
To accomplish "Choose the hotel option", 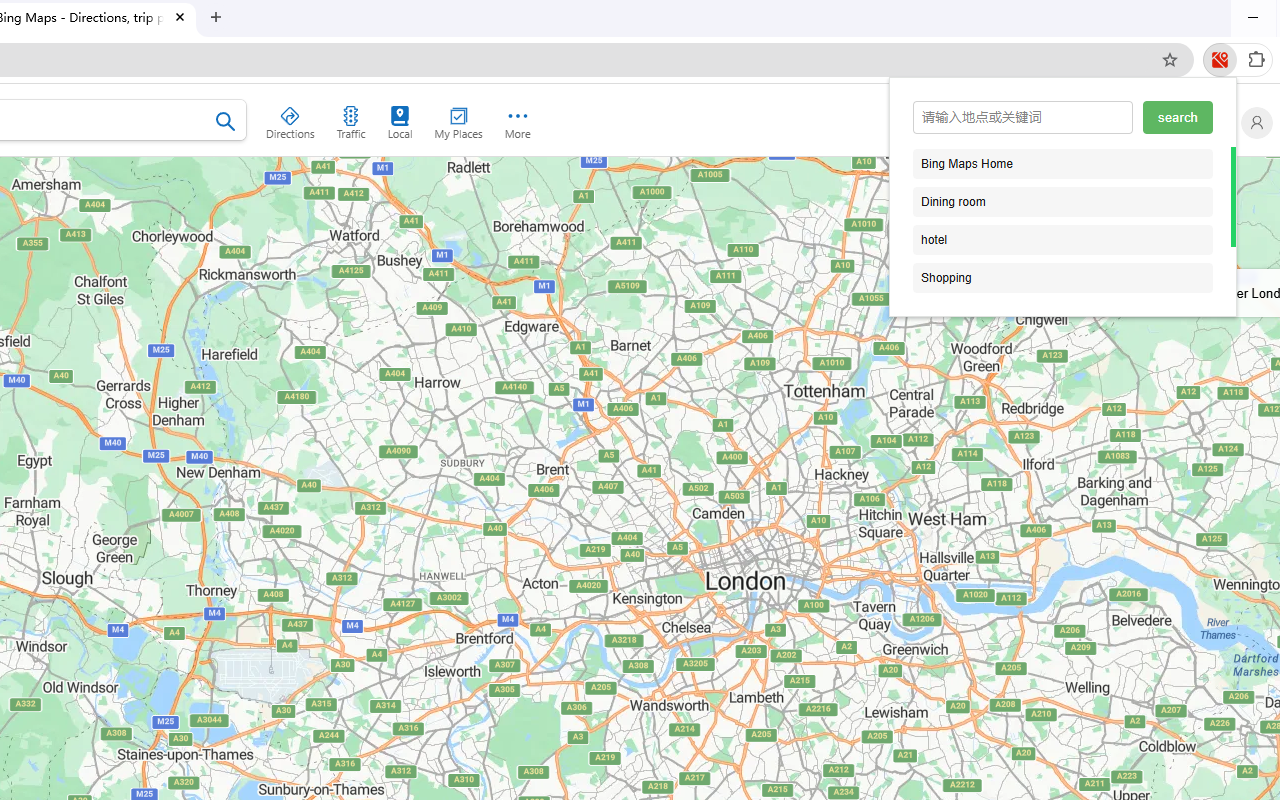I will [x=1062, y=240].
